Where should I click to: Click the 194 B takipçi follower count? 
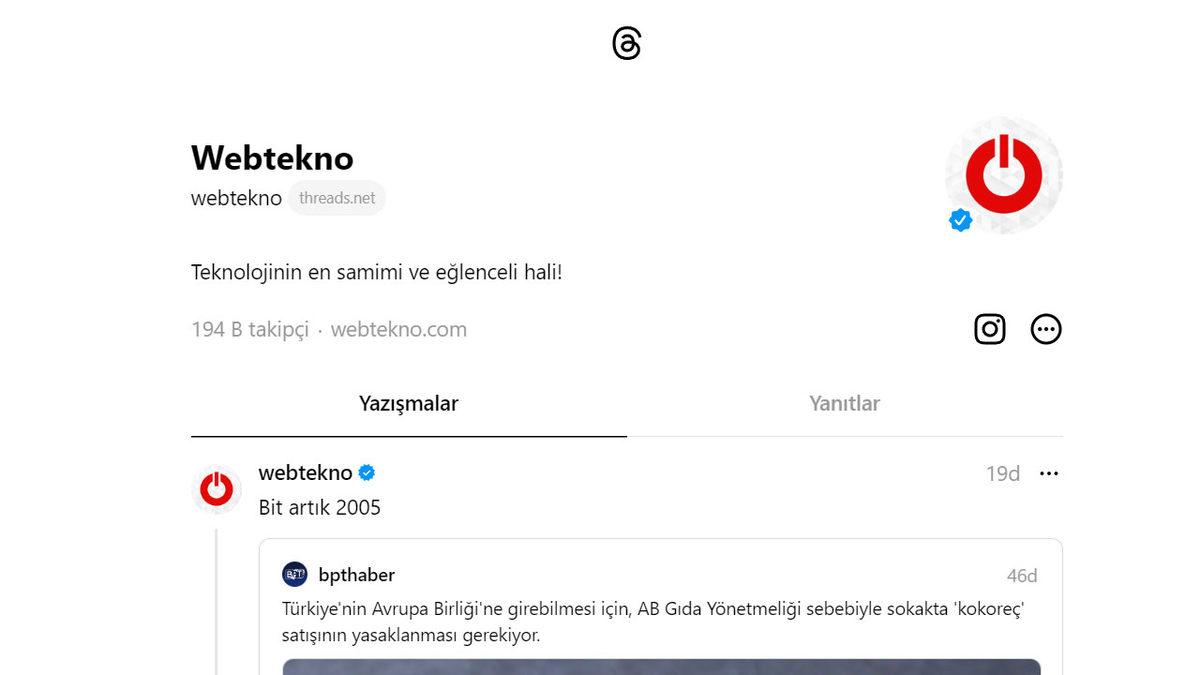tap(250, 329)
